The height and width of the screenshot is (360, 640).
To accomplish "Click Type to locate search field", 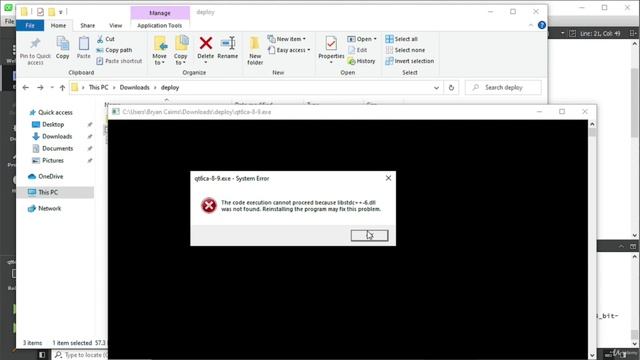I will tap(82, 355).
